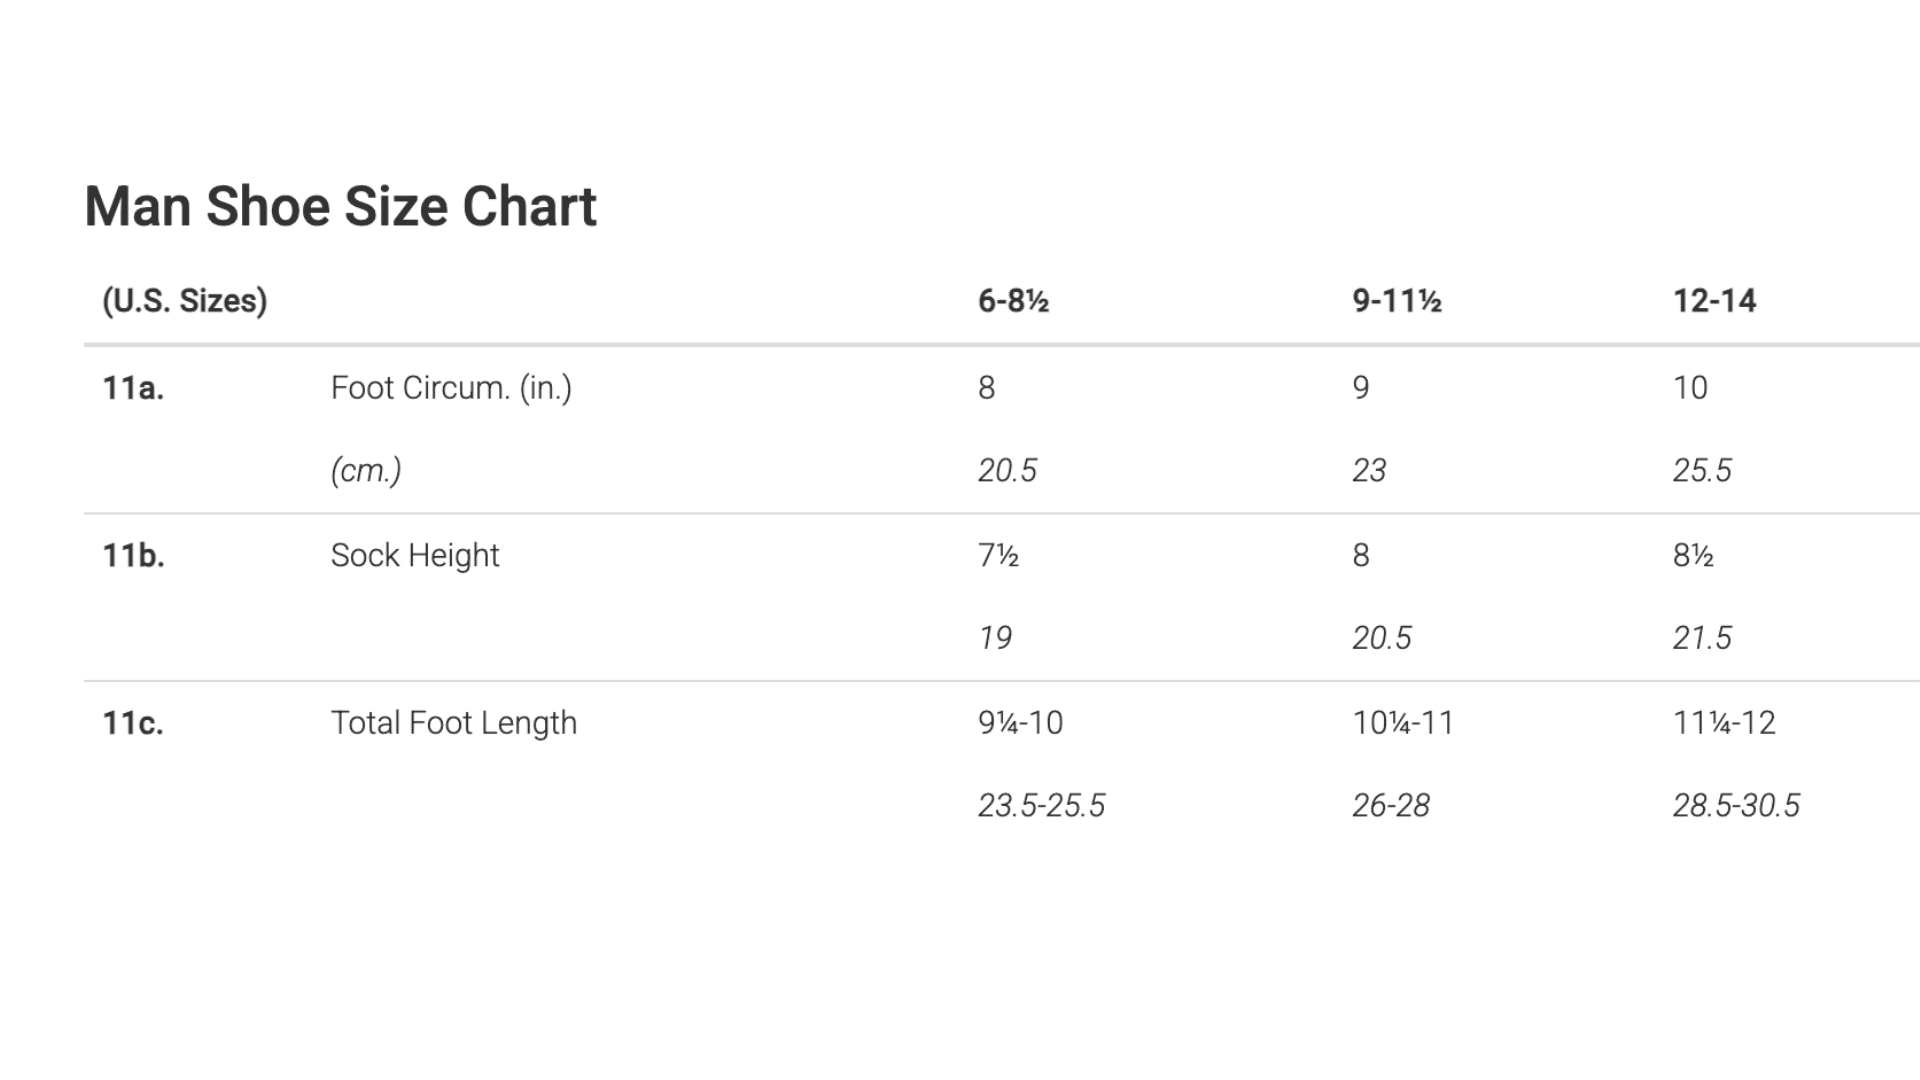Click the 9¼-10 foot length value
Viewport: 1920px width, 1080px height.
click(x=1020, y=723)
